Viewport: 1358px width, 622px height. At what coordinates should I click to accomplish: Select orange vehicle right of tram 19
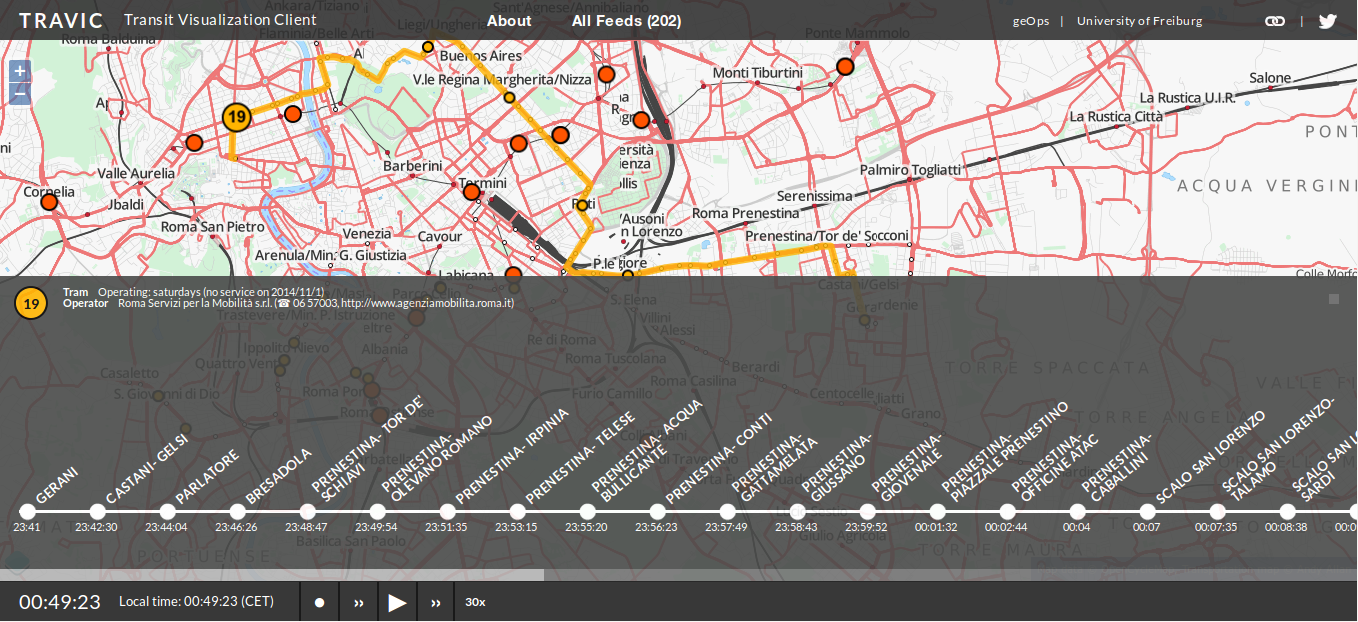click(292, 114)
